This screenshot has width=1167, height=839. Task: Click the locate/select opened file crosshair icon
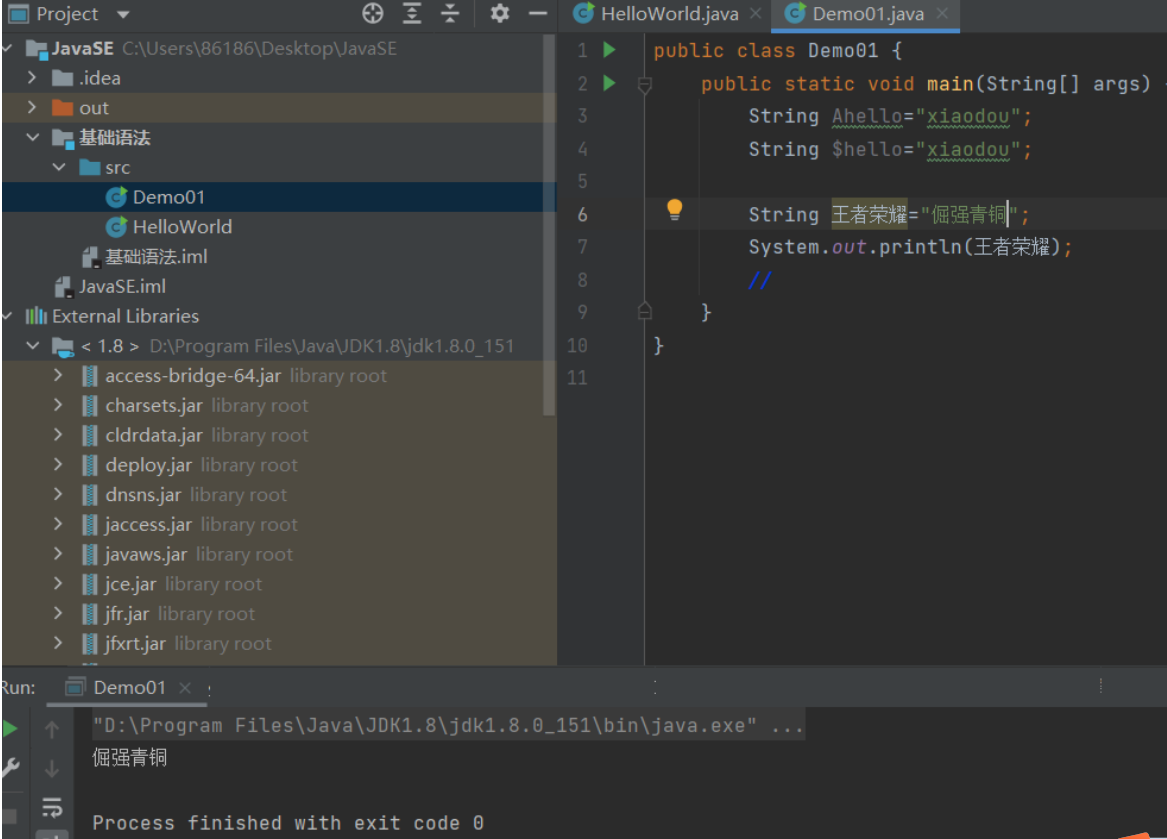[373, 13]
